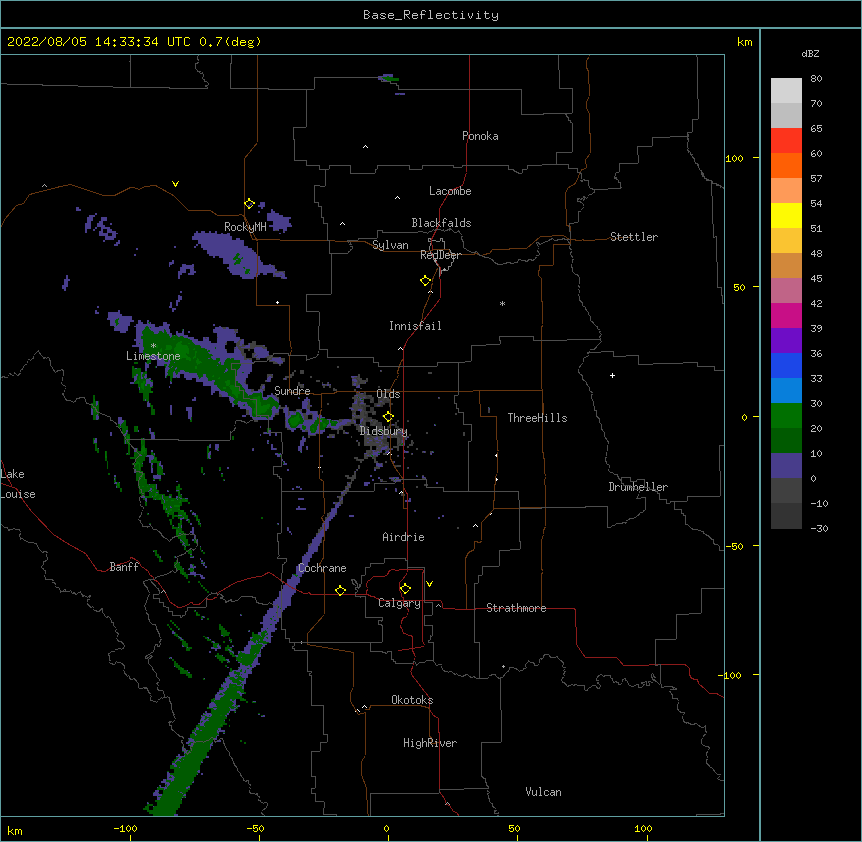
Task: Click the Drumheller town label
Action: pyautogui.click(x=638, y=487)
